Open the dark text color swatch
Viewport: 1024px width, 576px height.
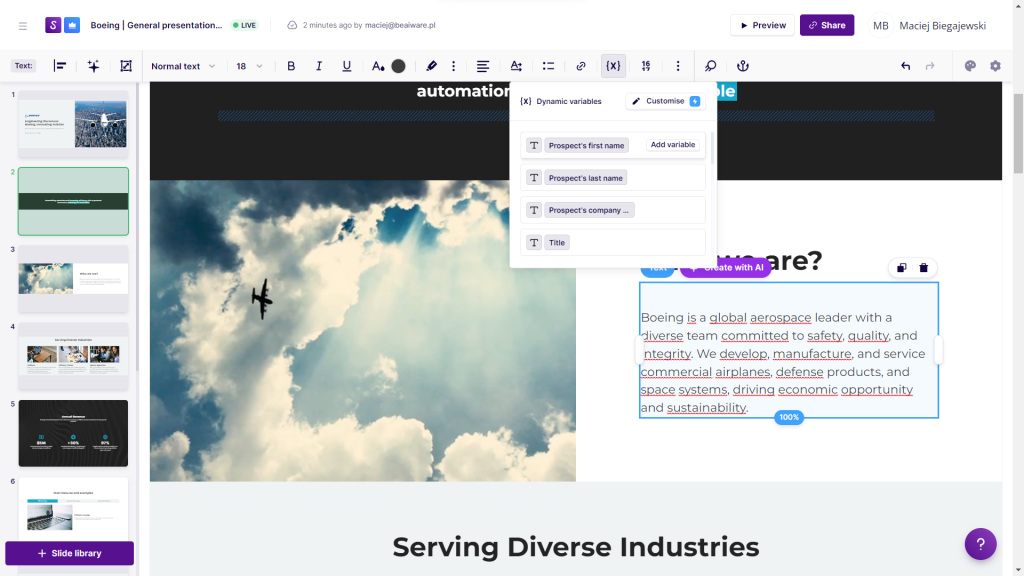[398, 66]
